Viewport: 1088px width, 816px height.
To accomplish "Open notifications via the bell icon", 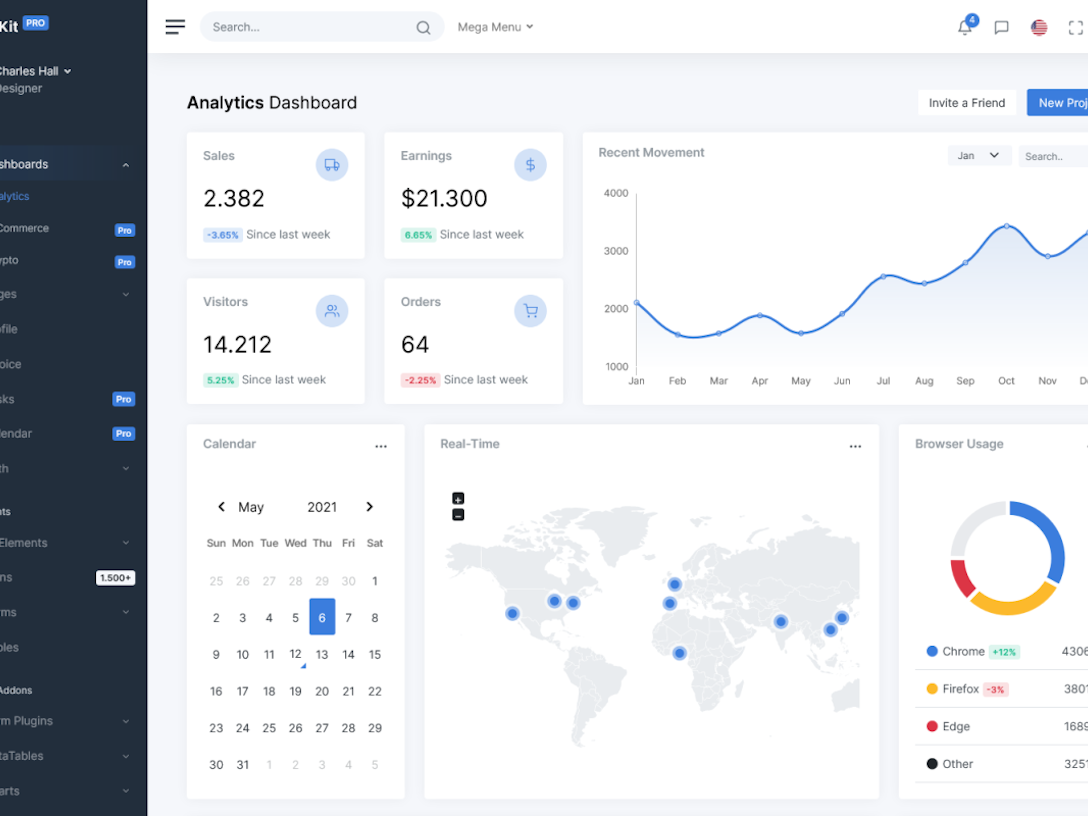I will [x=964, y=28].
